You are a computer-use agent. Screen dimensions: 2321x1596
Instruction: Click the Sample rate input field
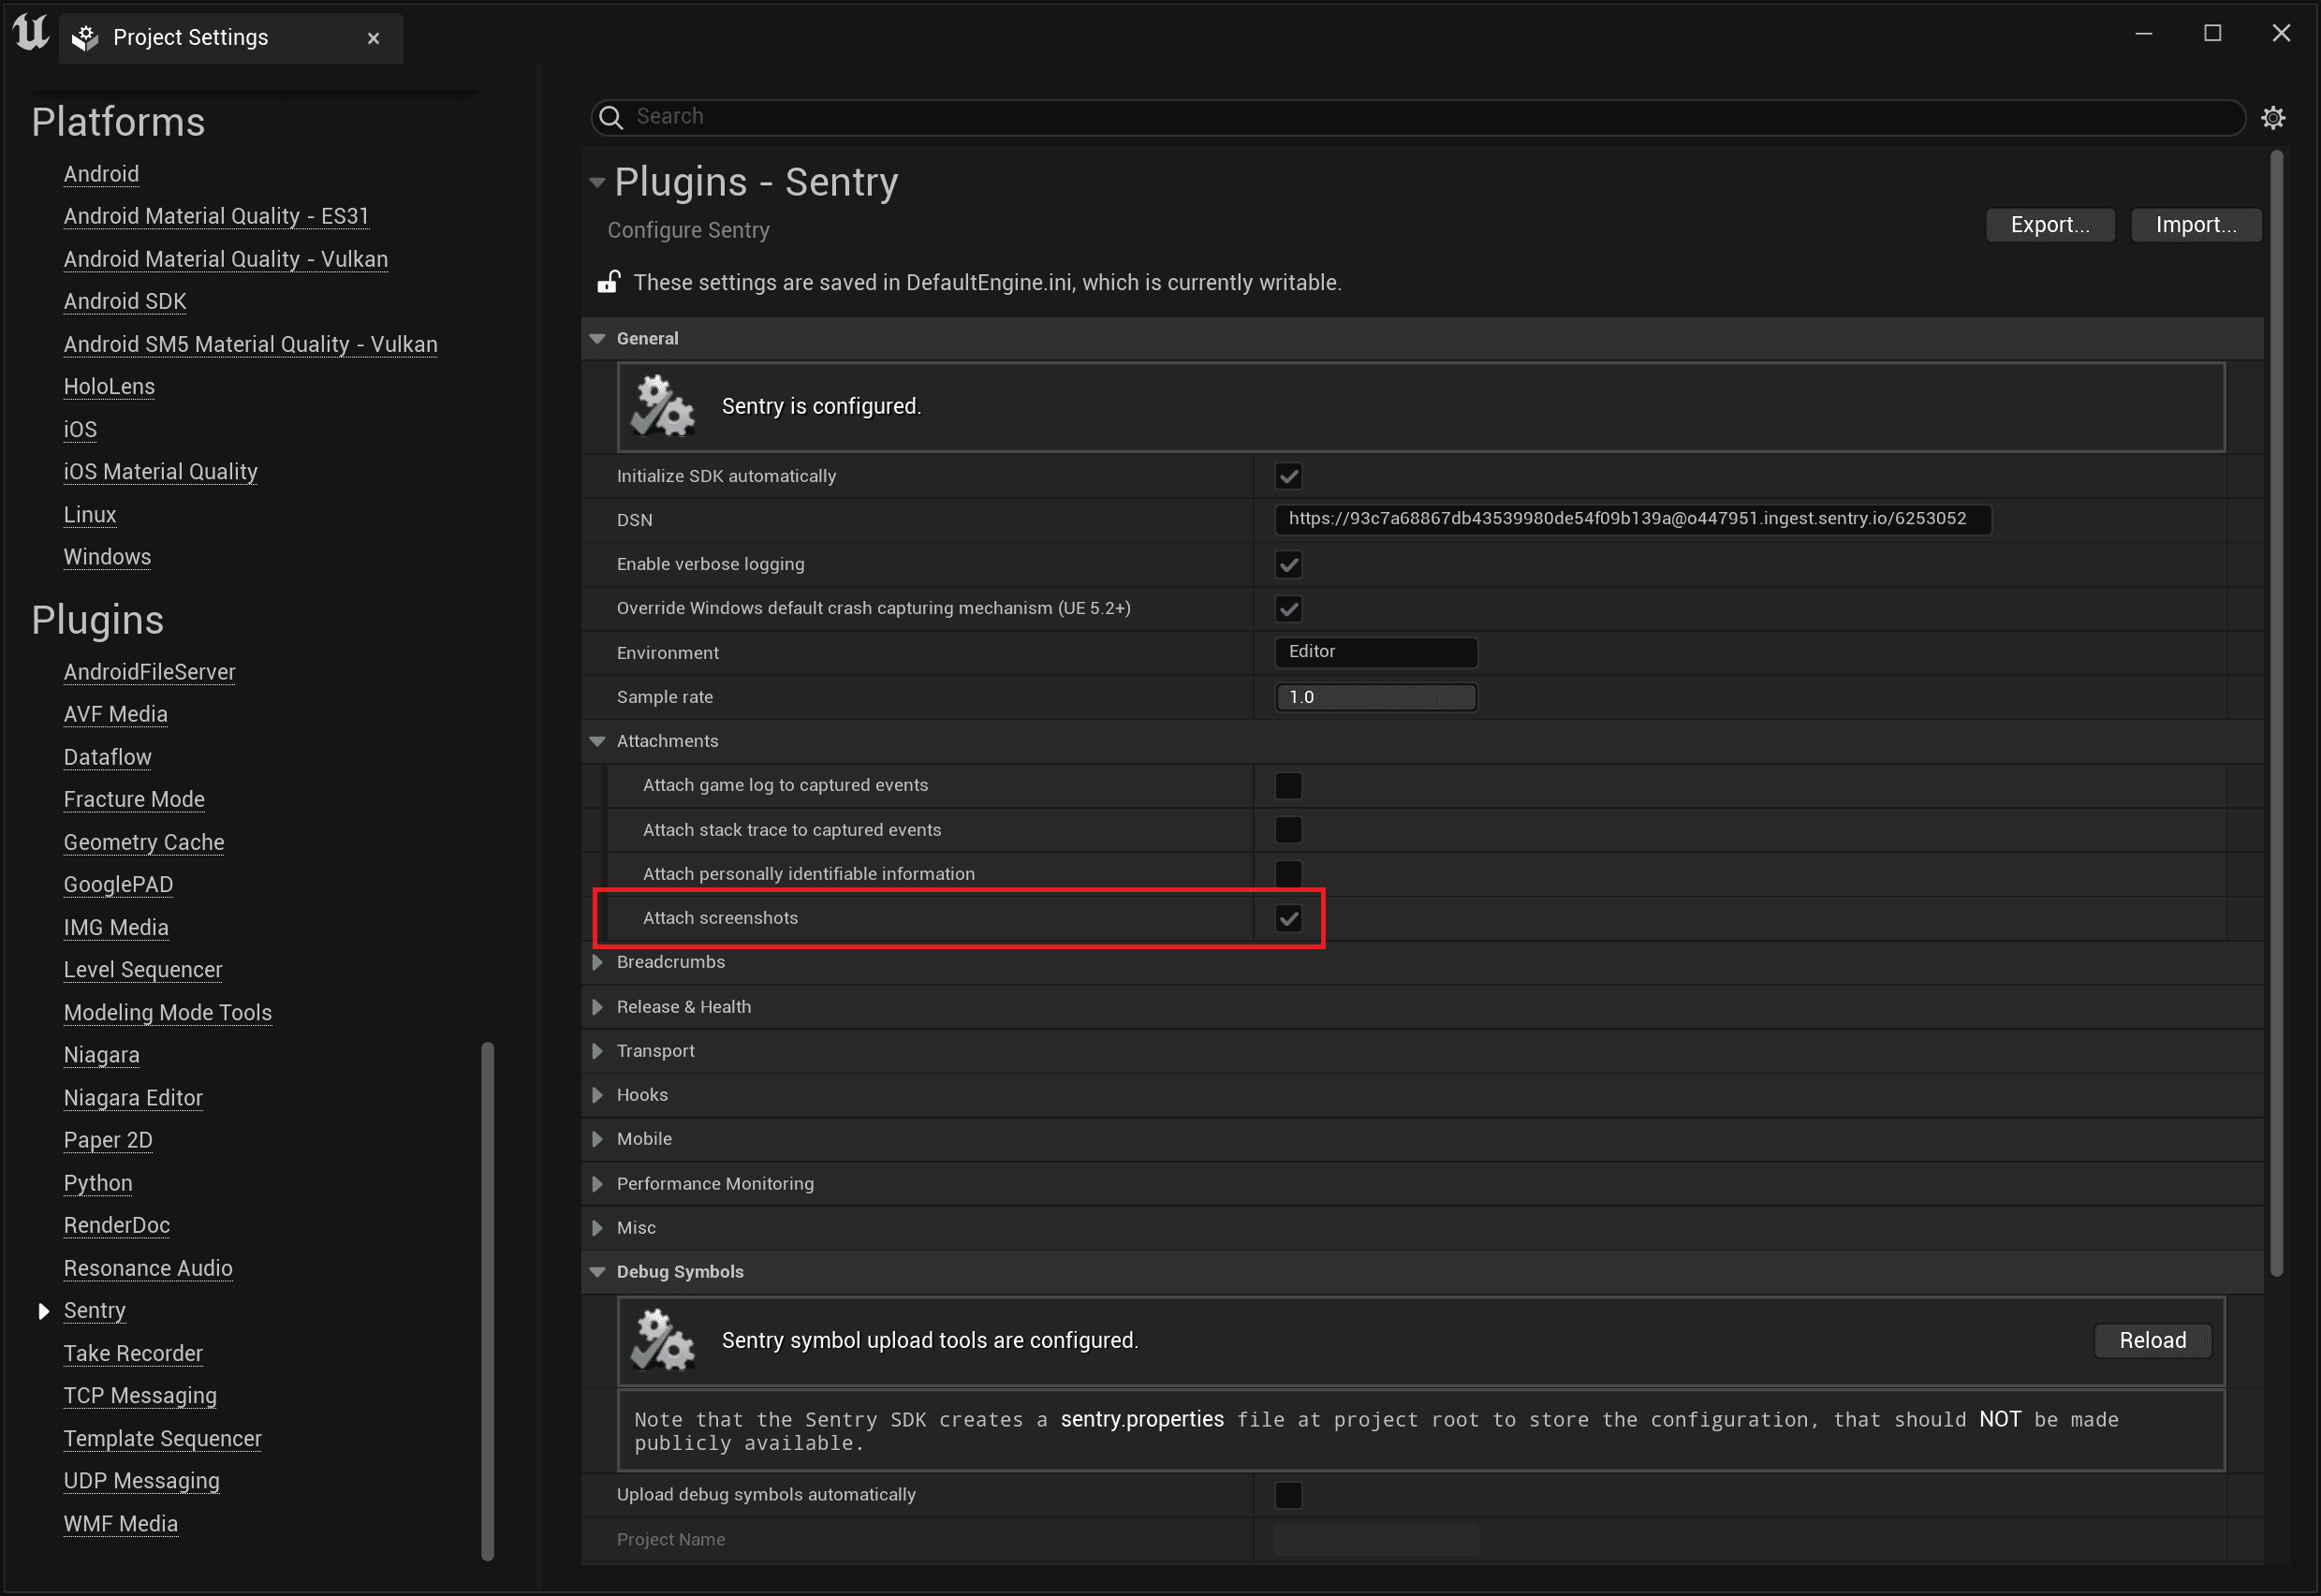1375,696
